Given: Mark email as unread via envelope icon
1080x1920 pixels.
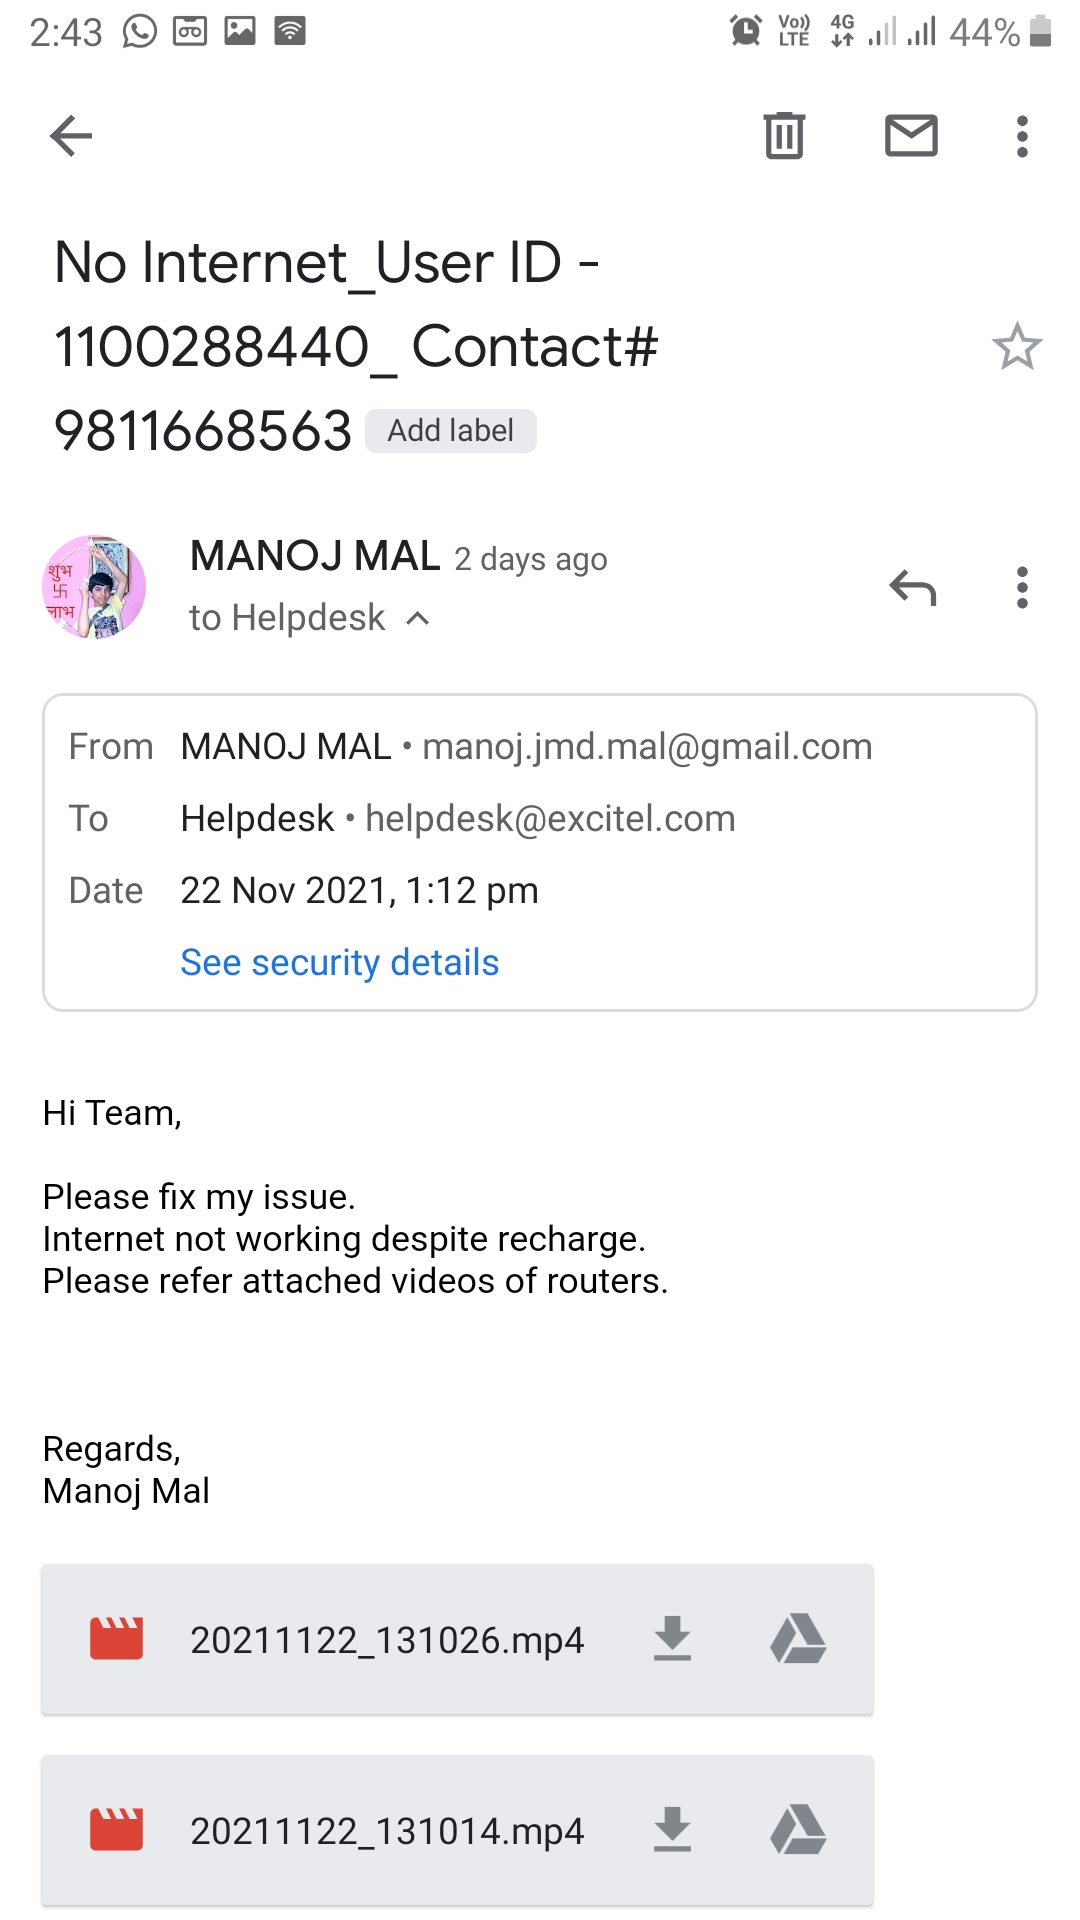Looking at the screenshot, I should 911,136.
